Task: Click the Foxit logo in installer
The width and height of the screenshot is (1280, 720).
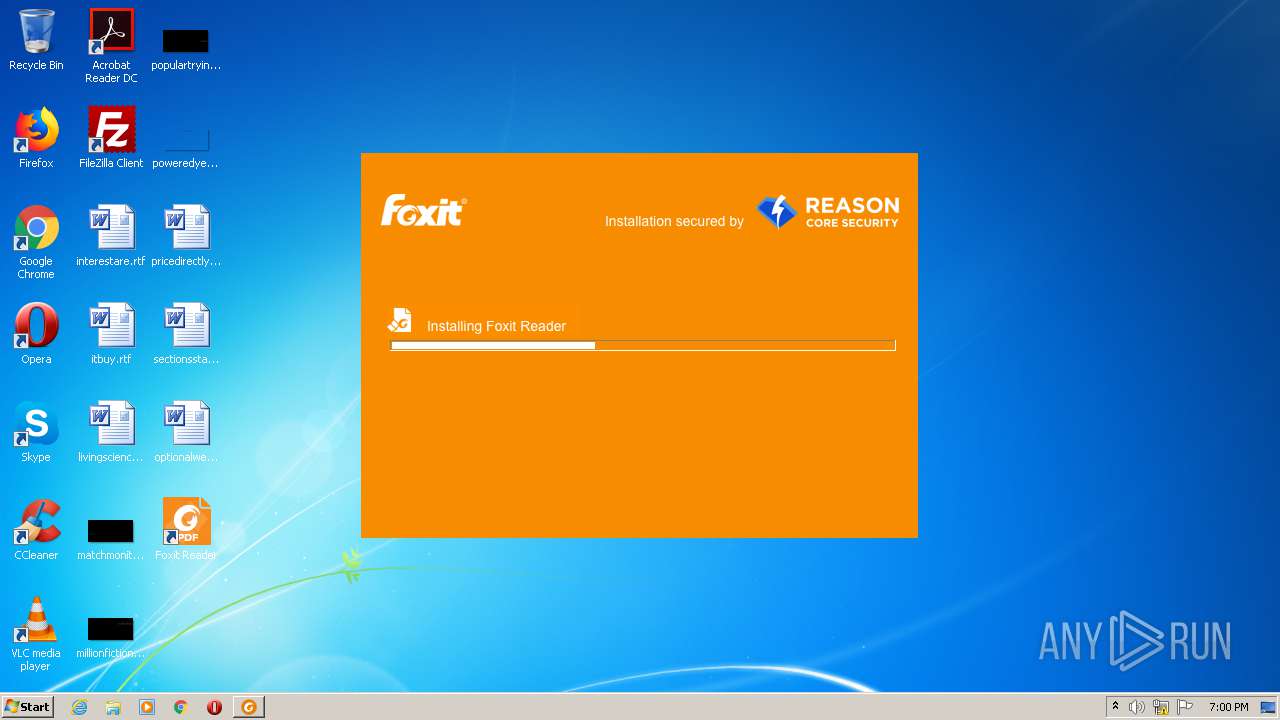Action: [424, 211]
